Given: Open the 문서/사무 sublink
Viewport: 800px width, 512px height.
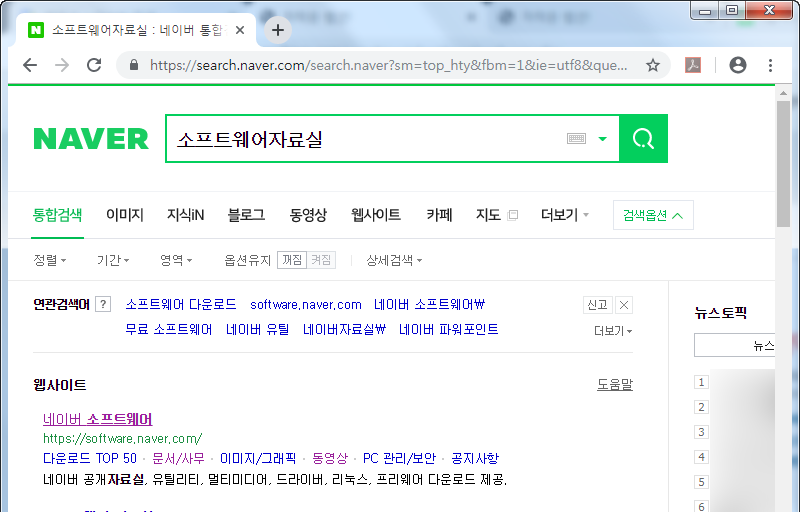Looking at the screenshot, I should (178, 458).
